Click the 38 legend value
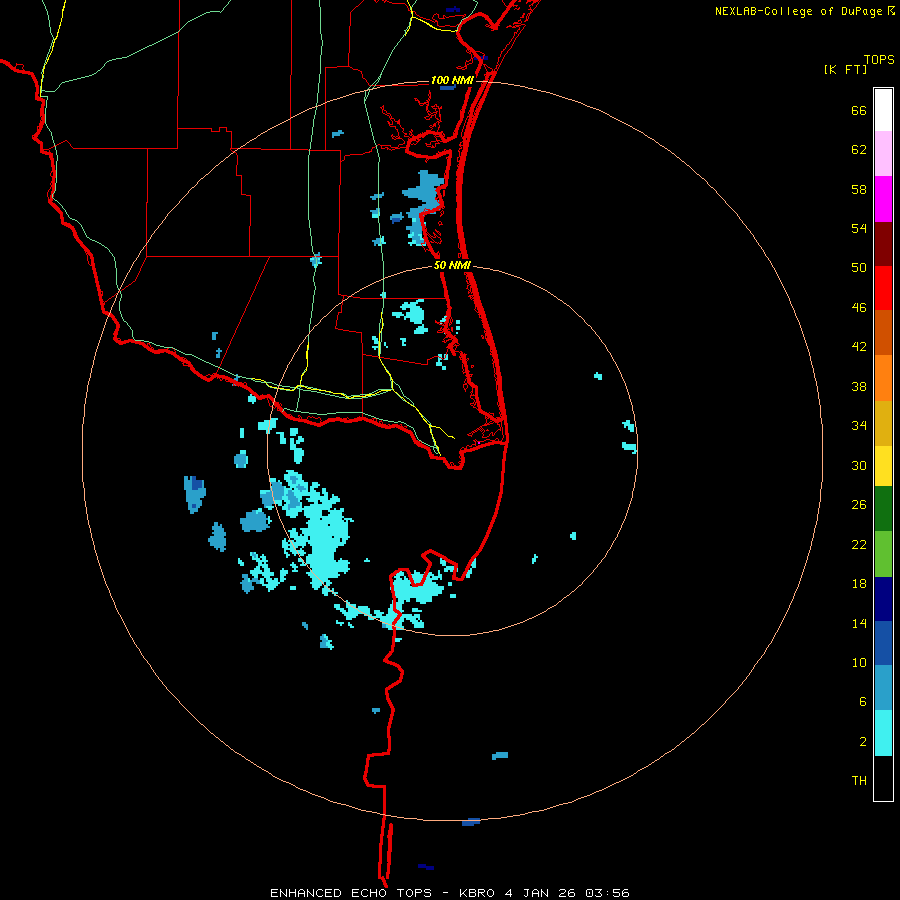 tap(859, 386)
